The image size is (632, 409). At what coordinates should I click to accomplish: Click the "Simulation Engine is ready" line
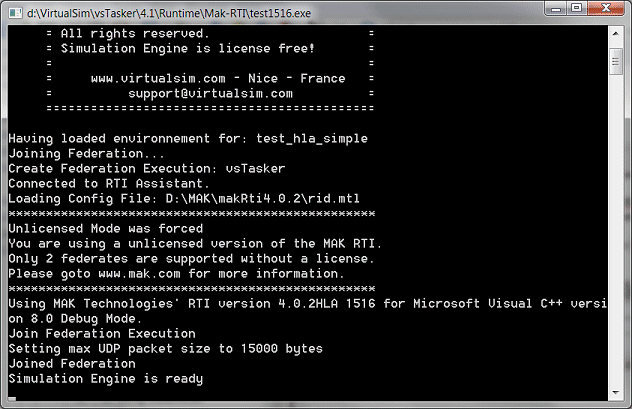click(105, 378)
